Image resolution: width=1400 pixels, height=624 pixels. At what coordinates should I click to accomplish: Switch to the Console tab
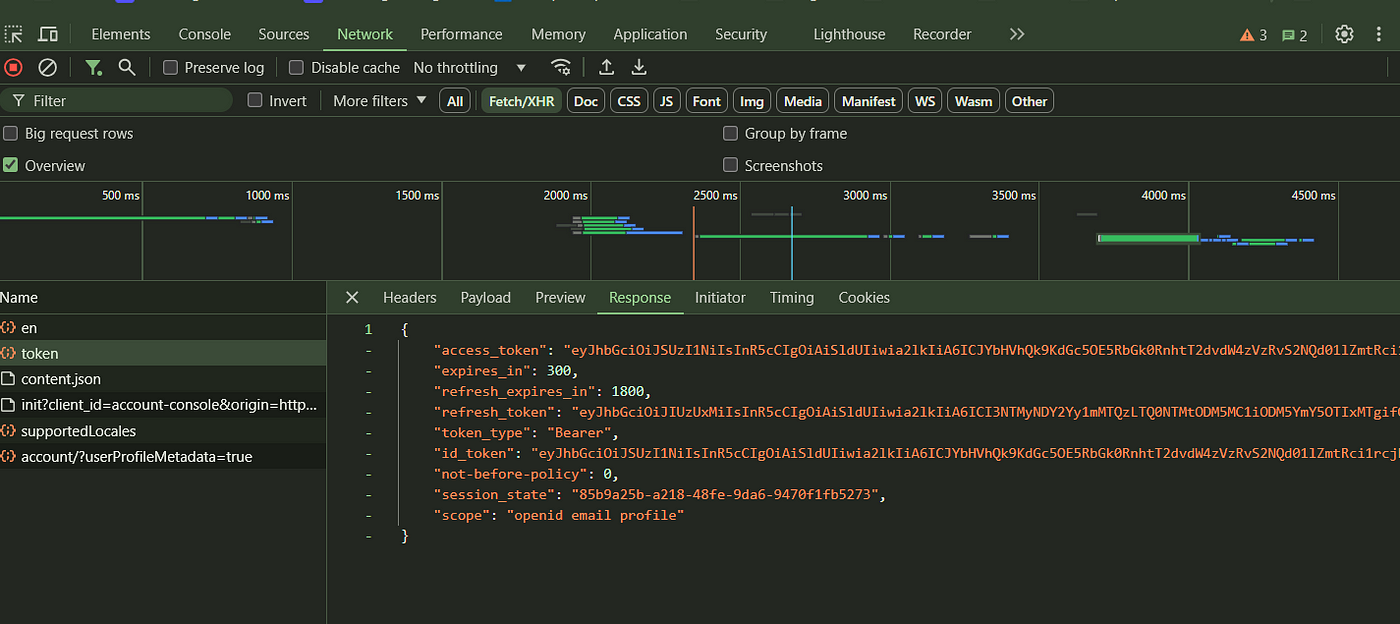click(x=205, y=34)
